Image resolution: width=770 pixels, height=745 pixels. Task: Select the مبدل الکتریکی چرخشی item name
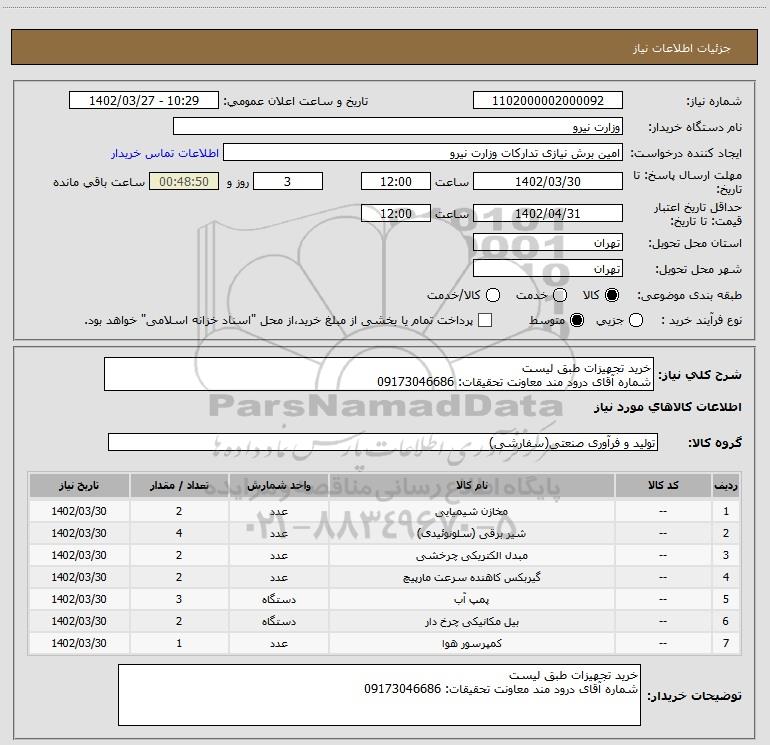pyautogui.click(x=471, y=555)
